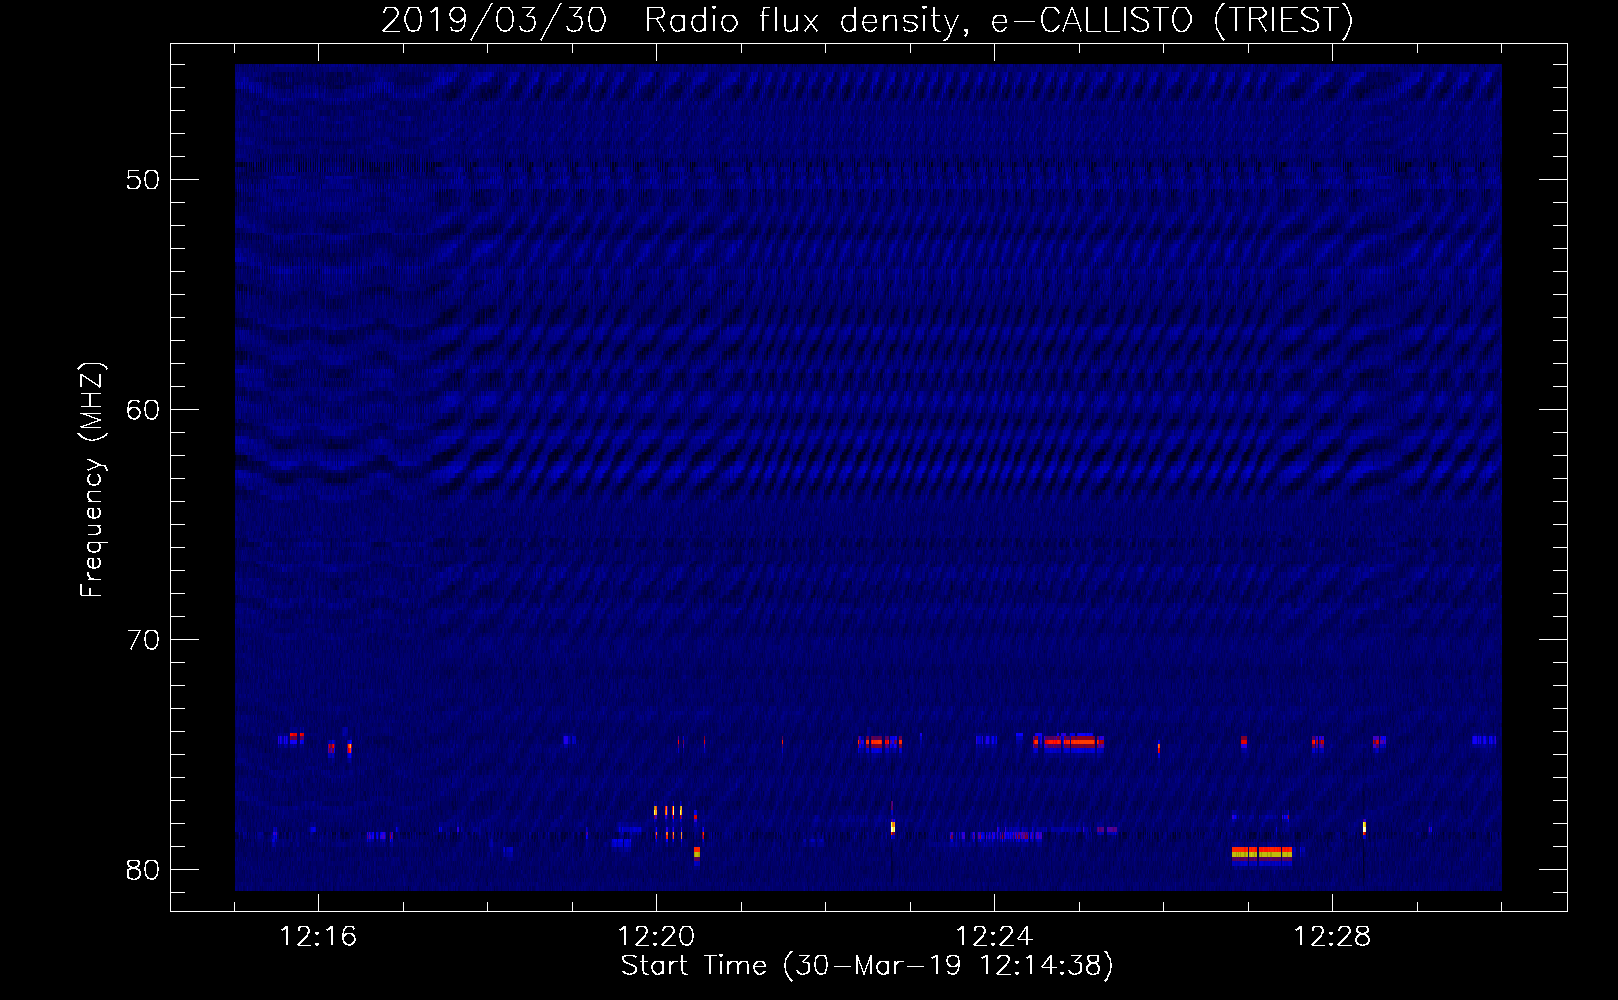Click the 12:24 time tick label
The image size is (1618, 1000).
click(994, 936)
